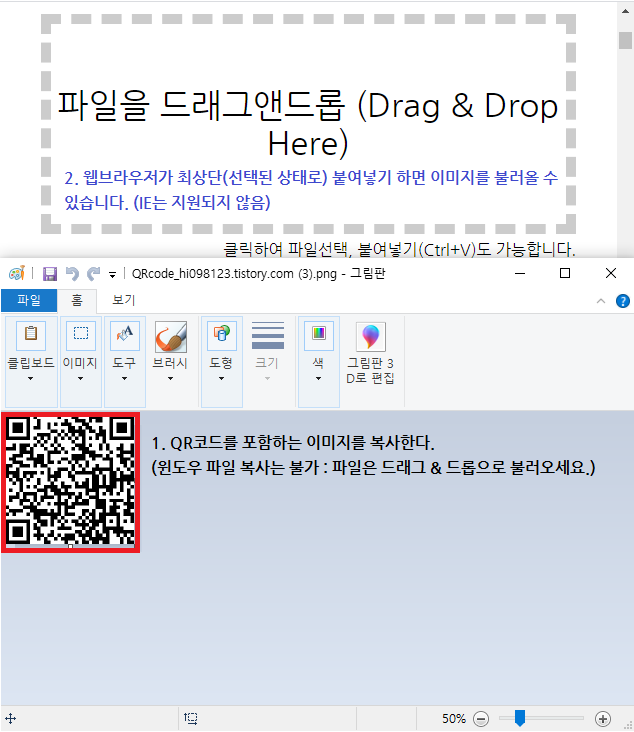Switch to the 보기 ribbon tab
Image resolution: width=634 pixels, height=732 pixels.
coord(123,300)
